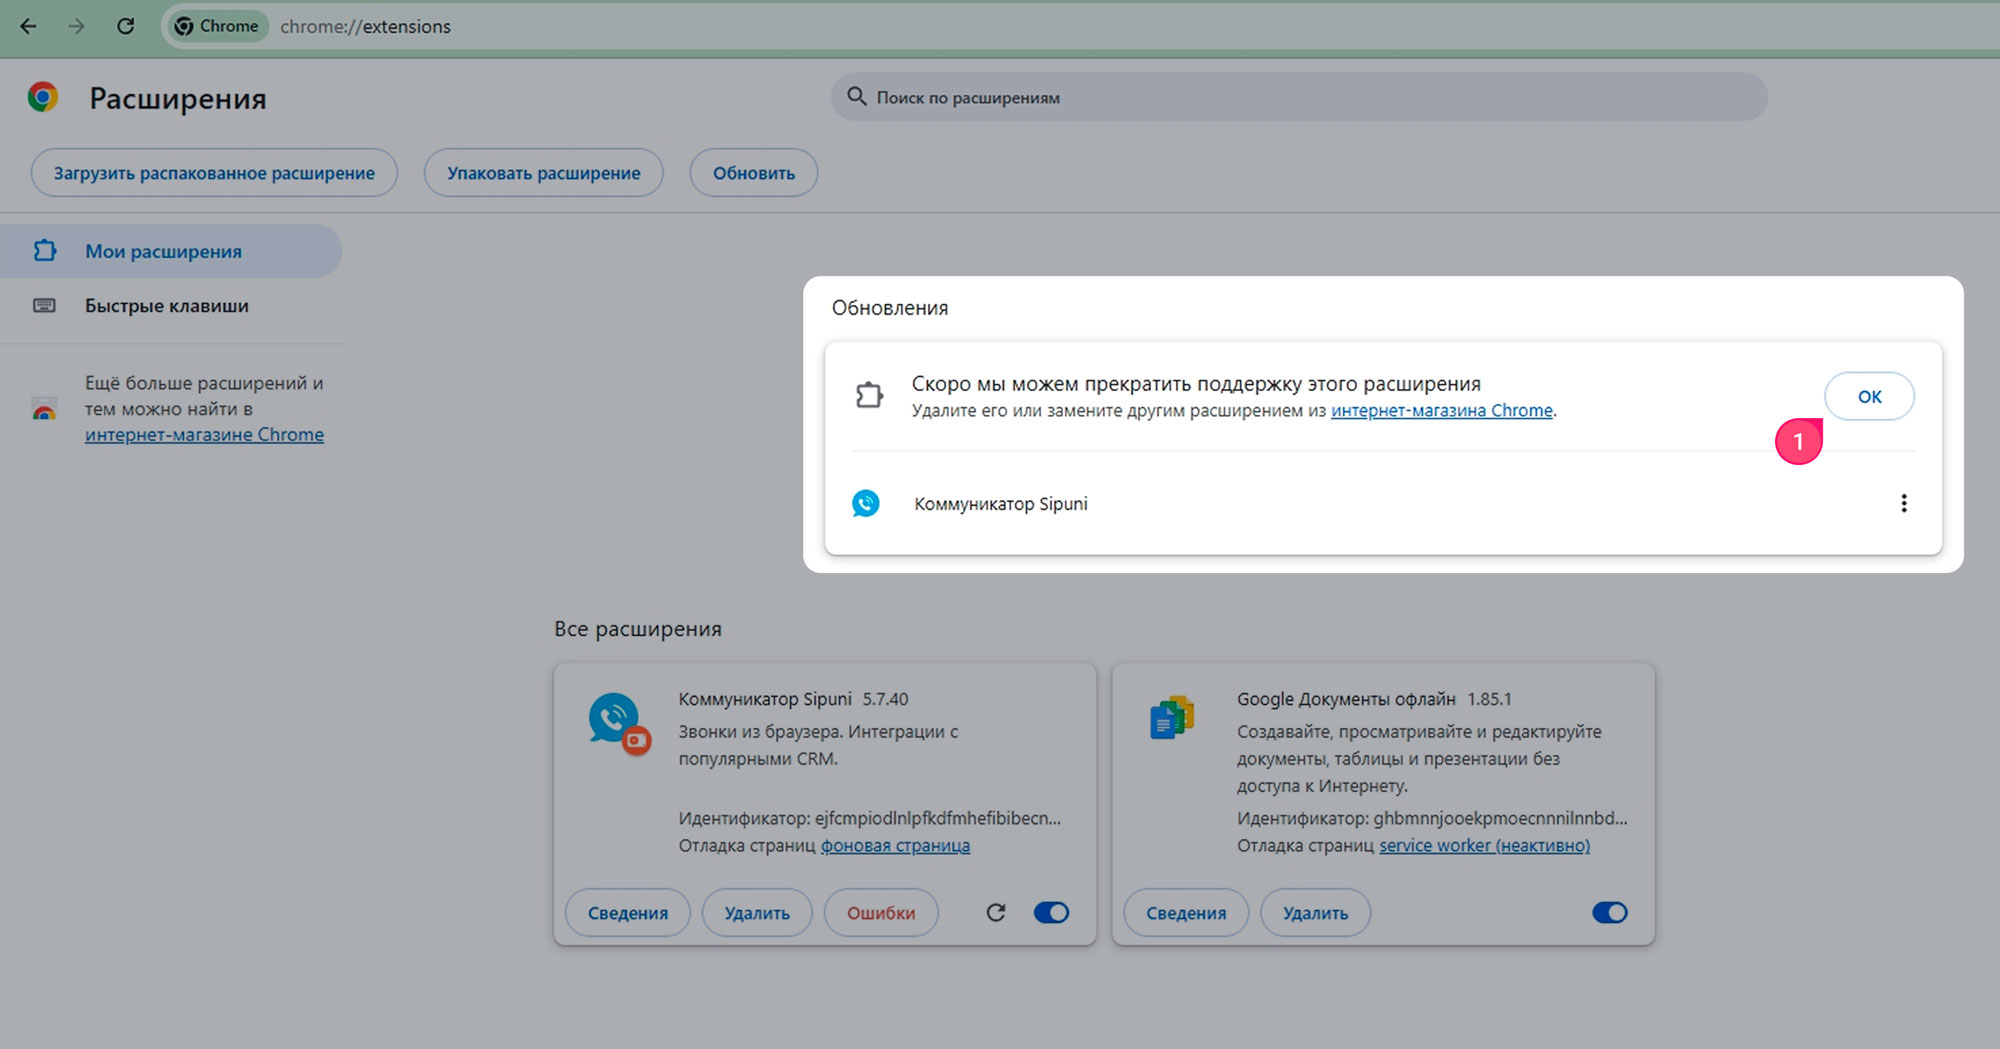This screenshot has width=2000, height=1049.
Task: Open интернет-магазине Chrome link in sidebar
Action: [x=204, y=435]
